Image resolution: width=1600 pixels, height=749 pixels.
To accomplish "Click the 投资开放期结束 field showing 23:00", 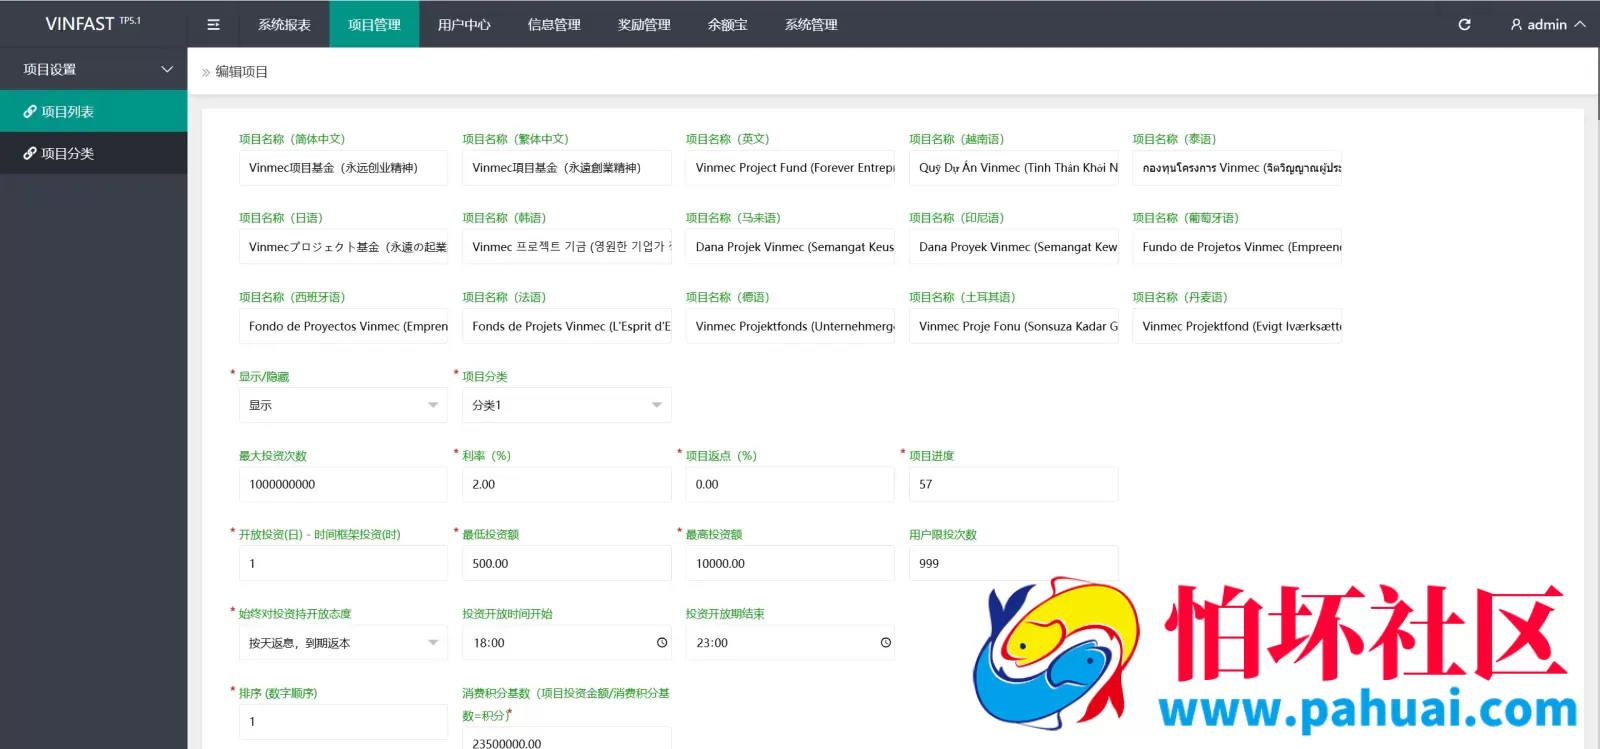I will pos(790,643).
